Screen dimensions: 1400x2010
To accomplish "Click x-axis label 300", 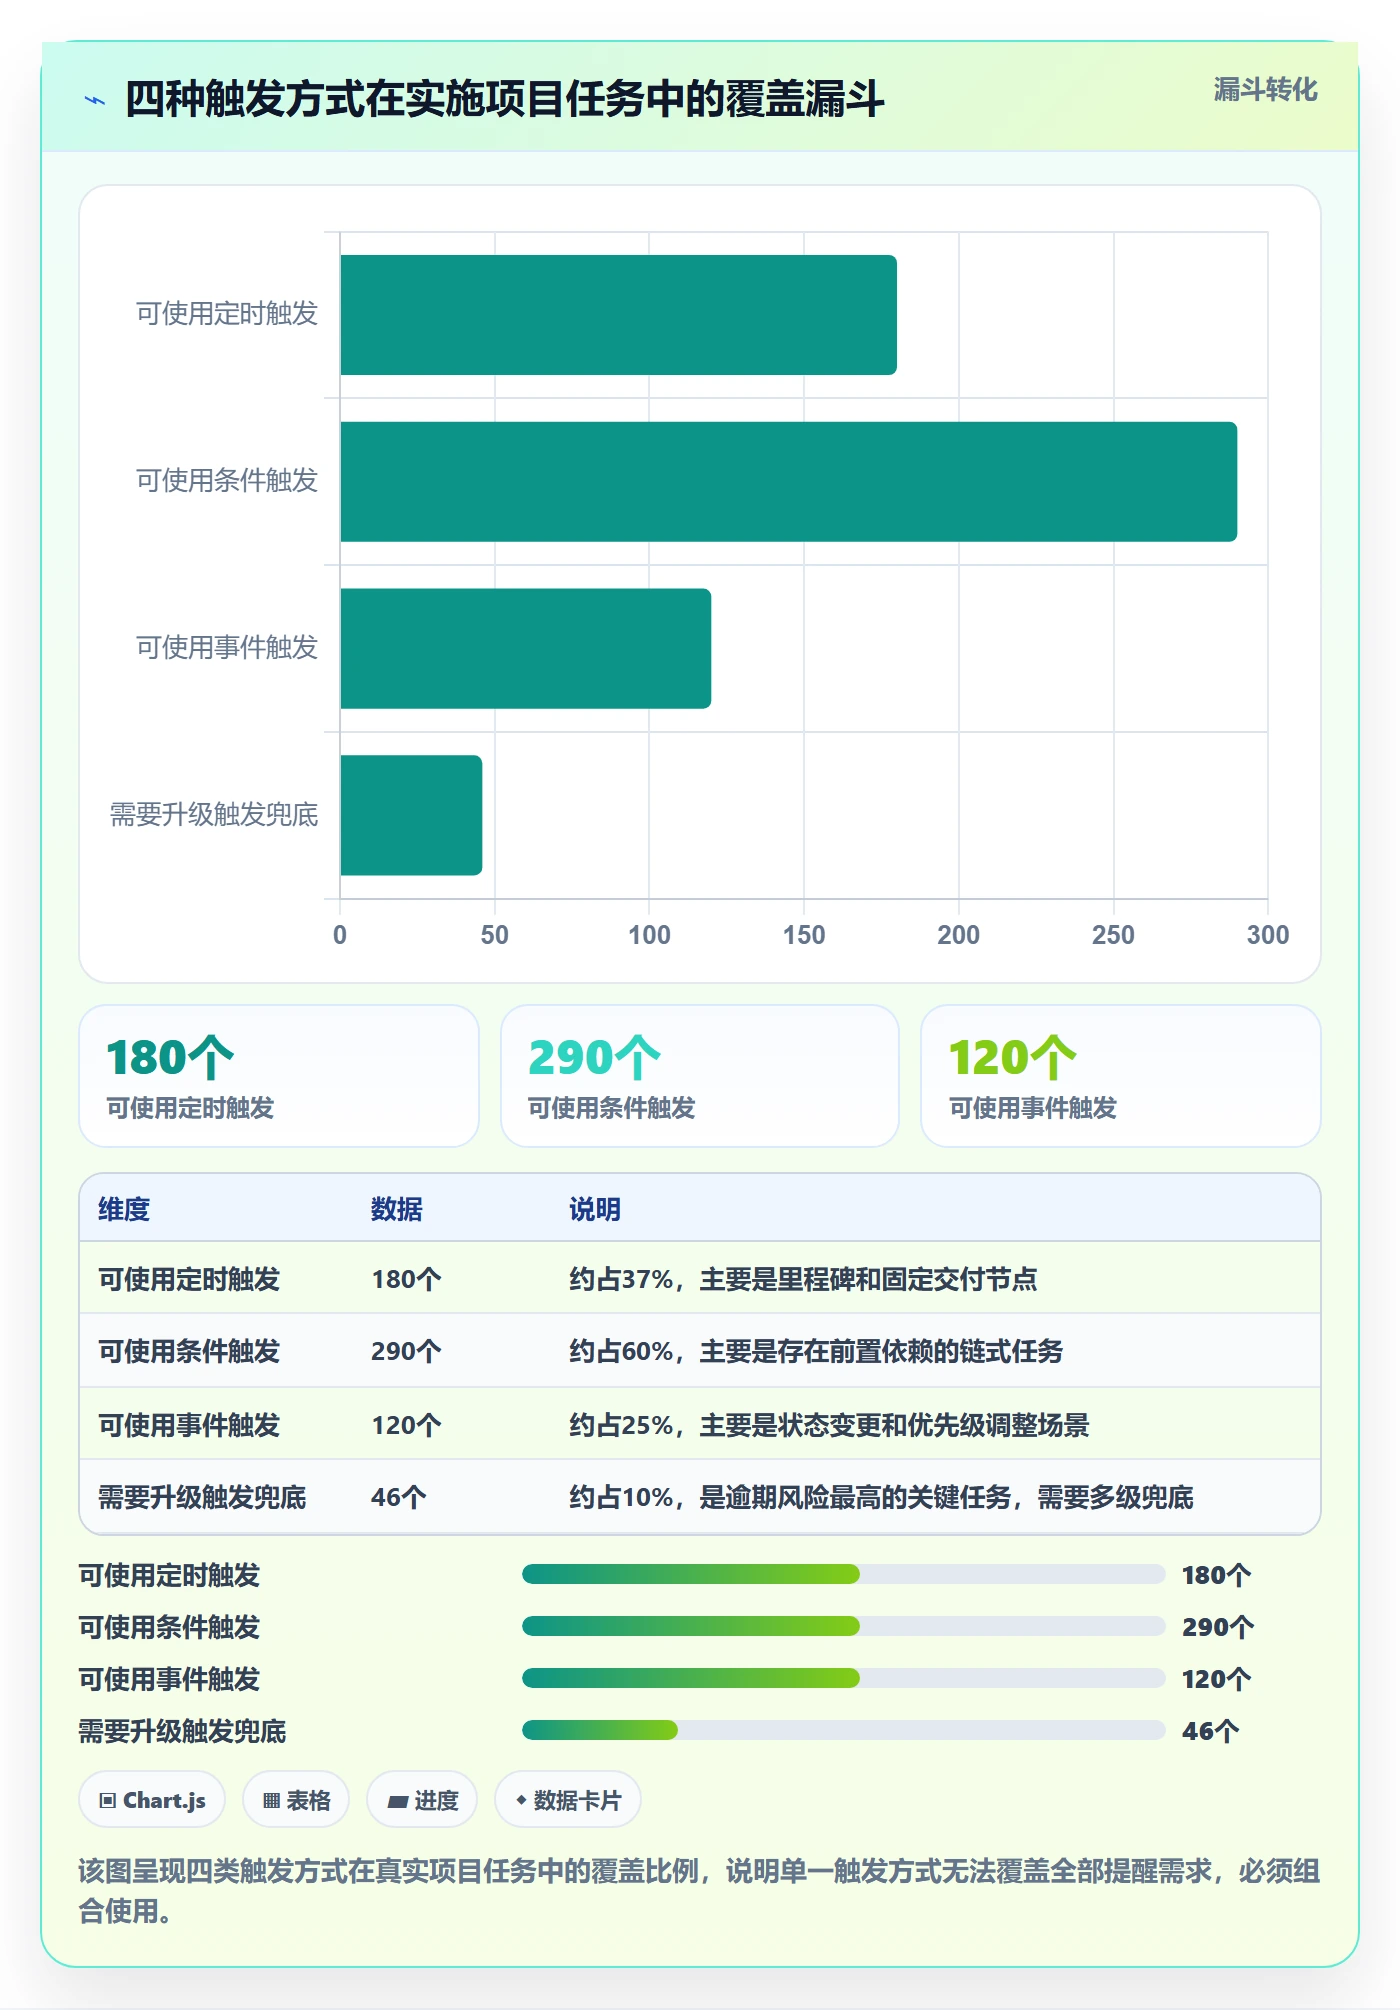I will pyautogui.click(x=1268, y=935).
